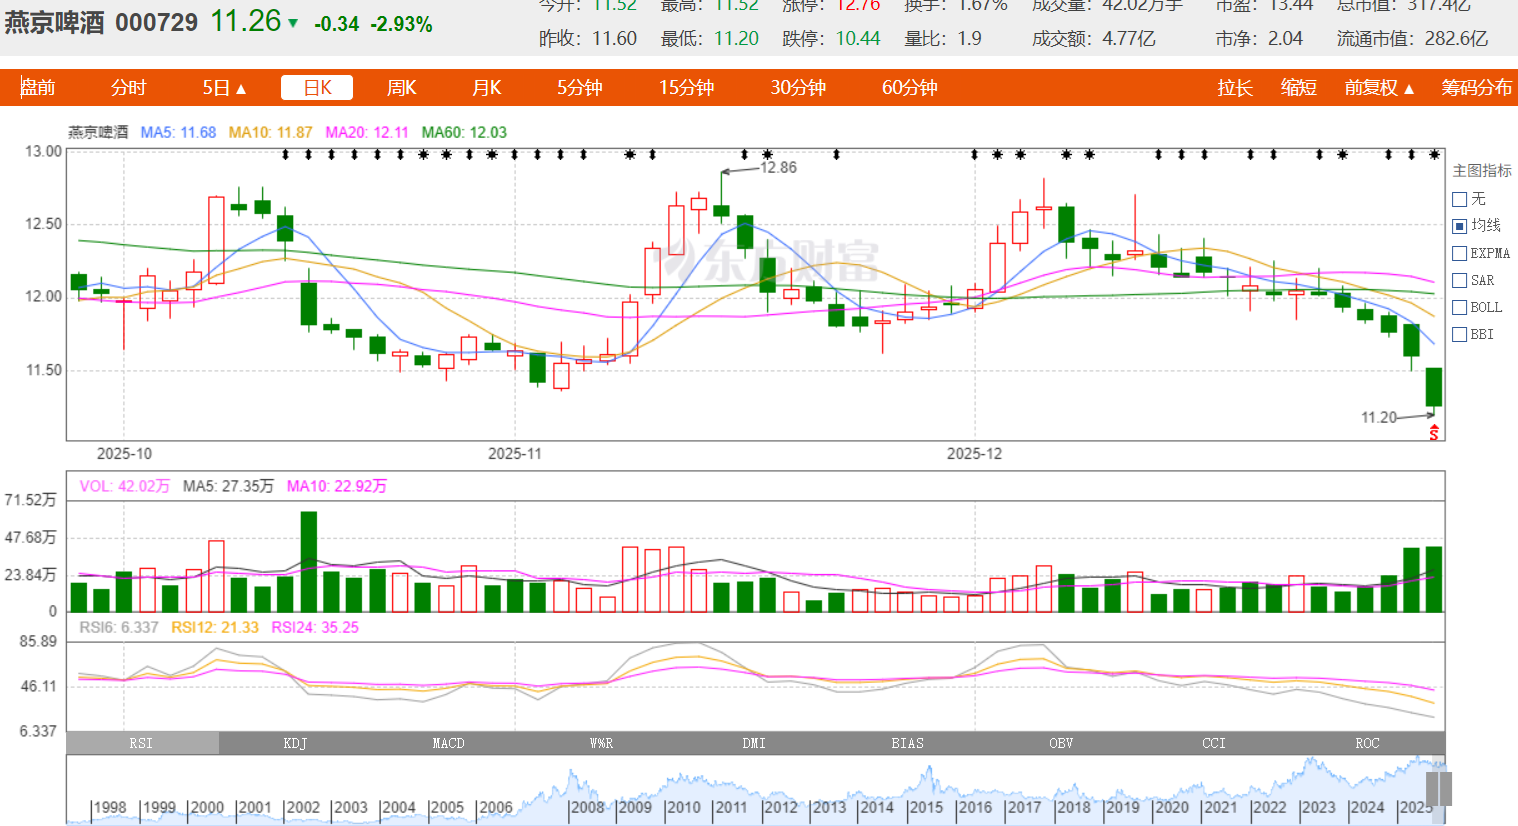This screenshot has width=1518, height=826.
Task: Select the 周K weekly chart tab
Action: 401,88
